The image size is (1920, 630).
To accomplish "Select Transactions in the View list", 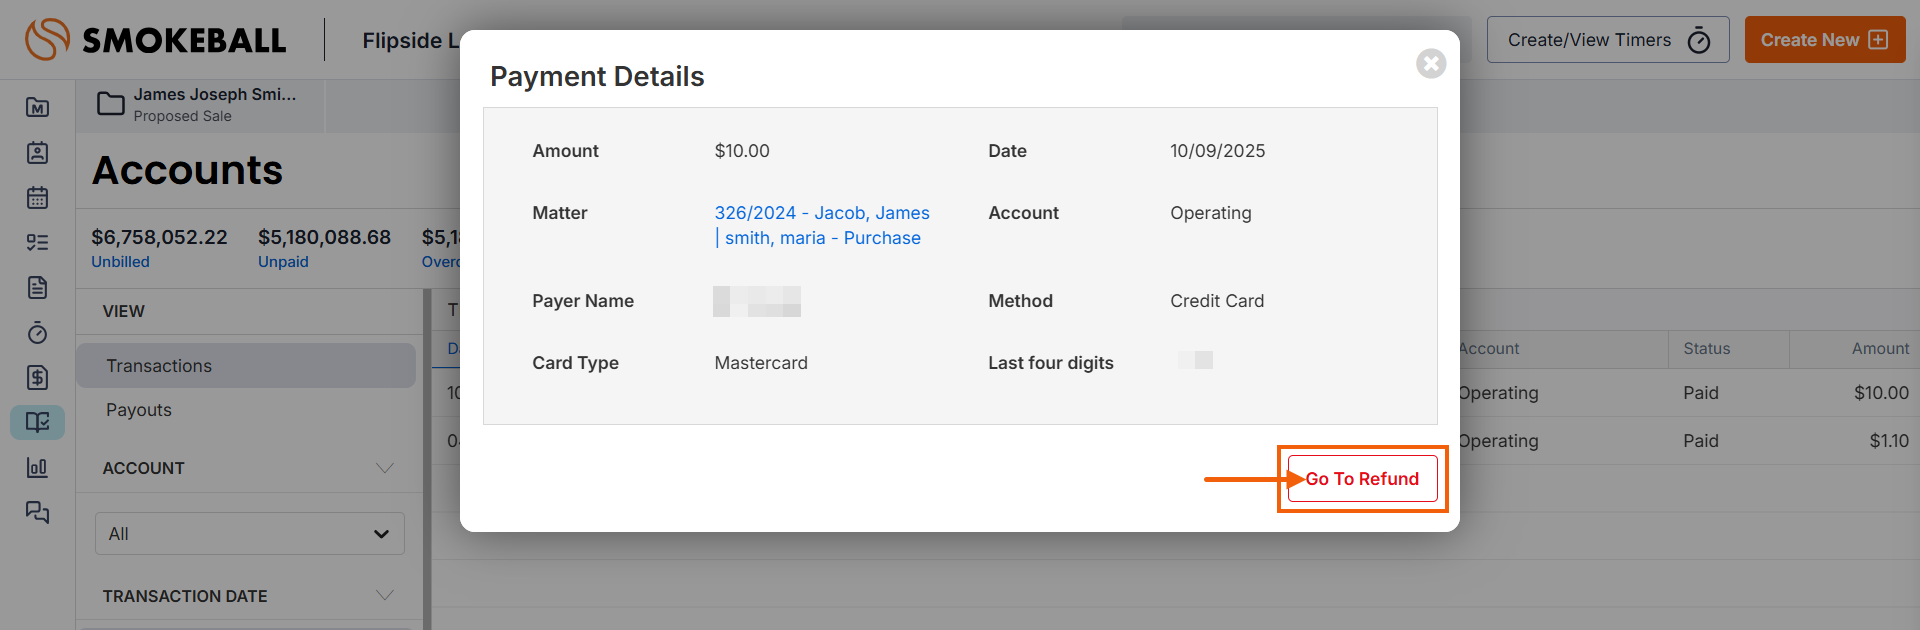I will click(159, 366).
